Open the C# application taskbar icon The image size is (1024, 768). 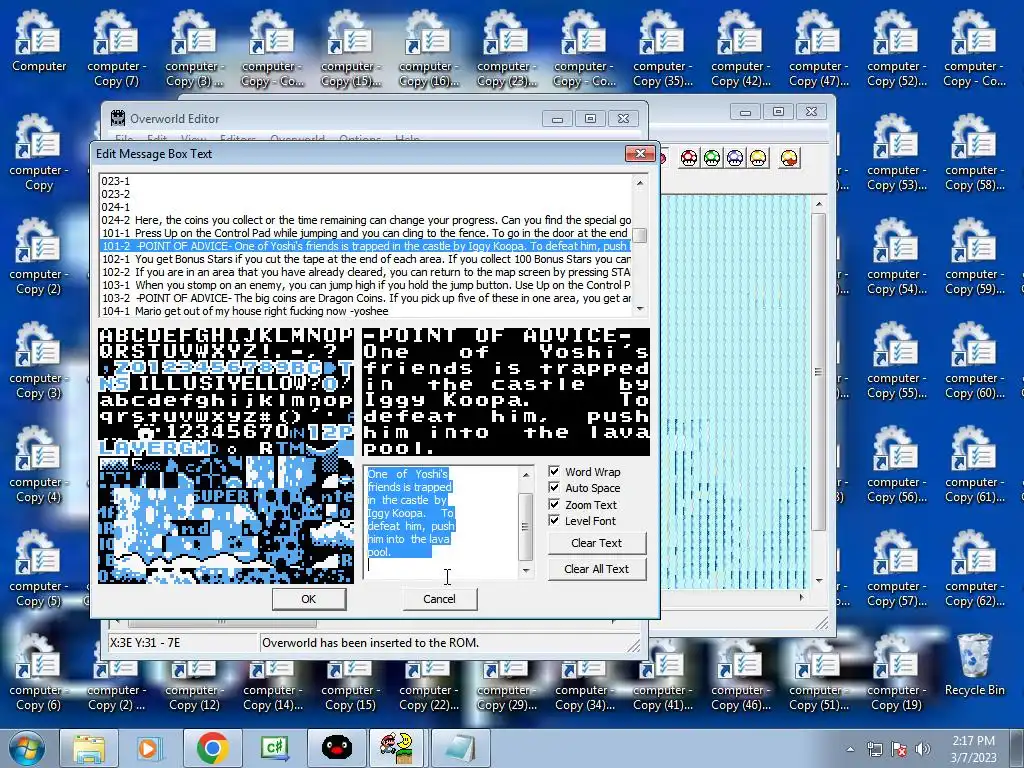click(274, 748)
